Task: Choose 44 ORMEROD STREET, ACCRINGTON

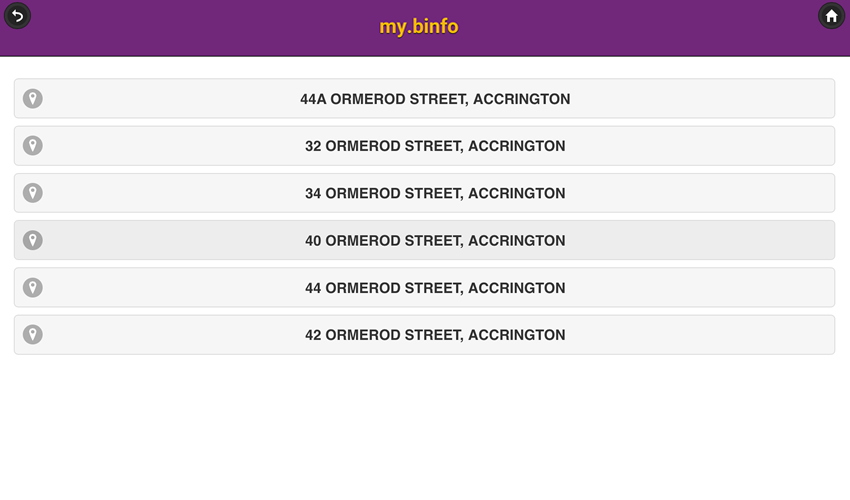Action: pos(424,287)
